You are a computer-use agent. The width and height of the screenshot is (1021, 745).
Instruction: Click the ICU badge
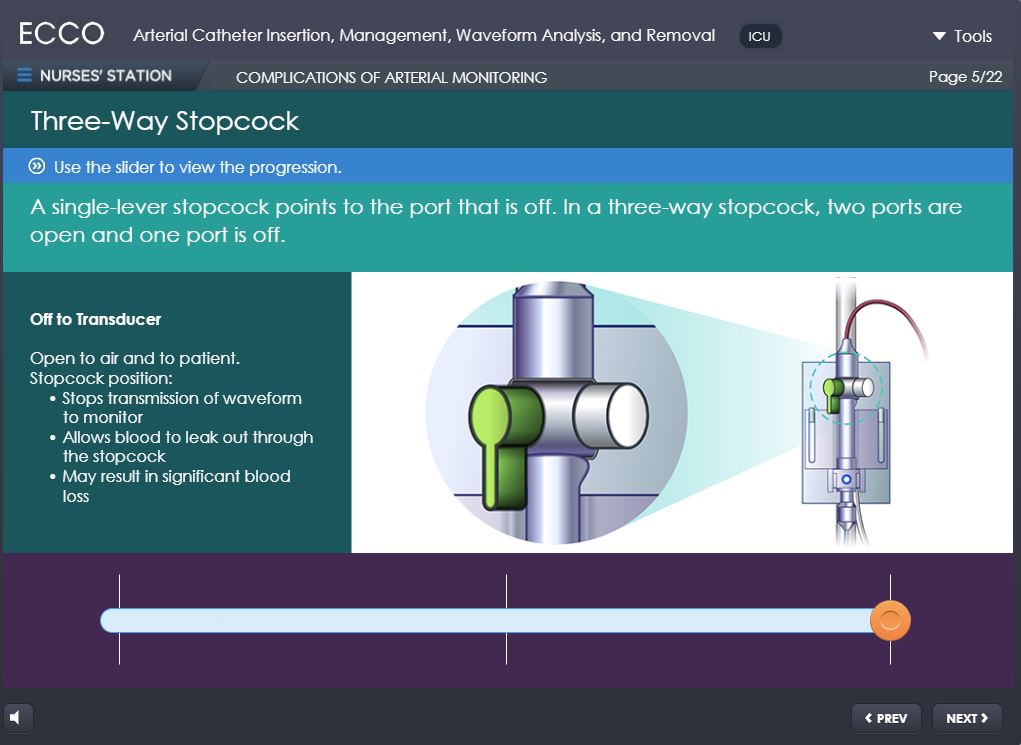(760, 37)
